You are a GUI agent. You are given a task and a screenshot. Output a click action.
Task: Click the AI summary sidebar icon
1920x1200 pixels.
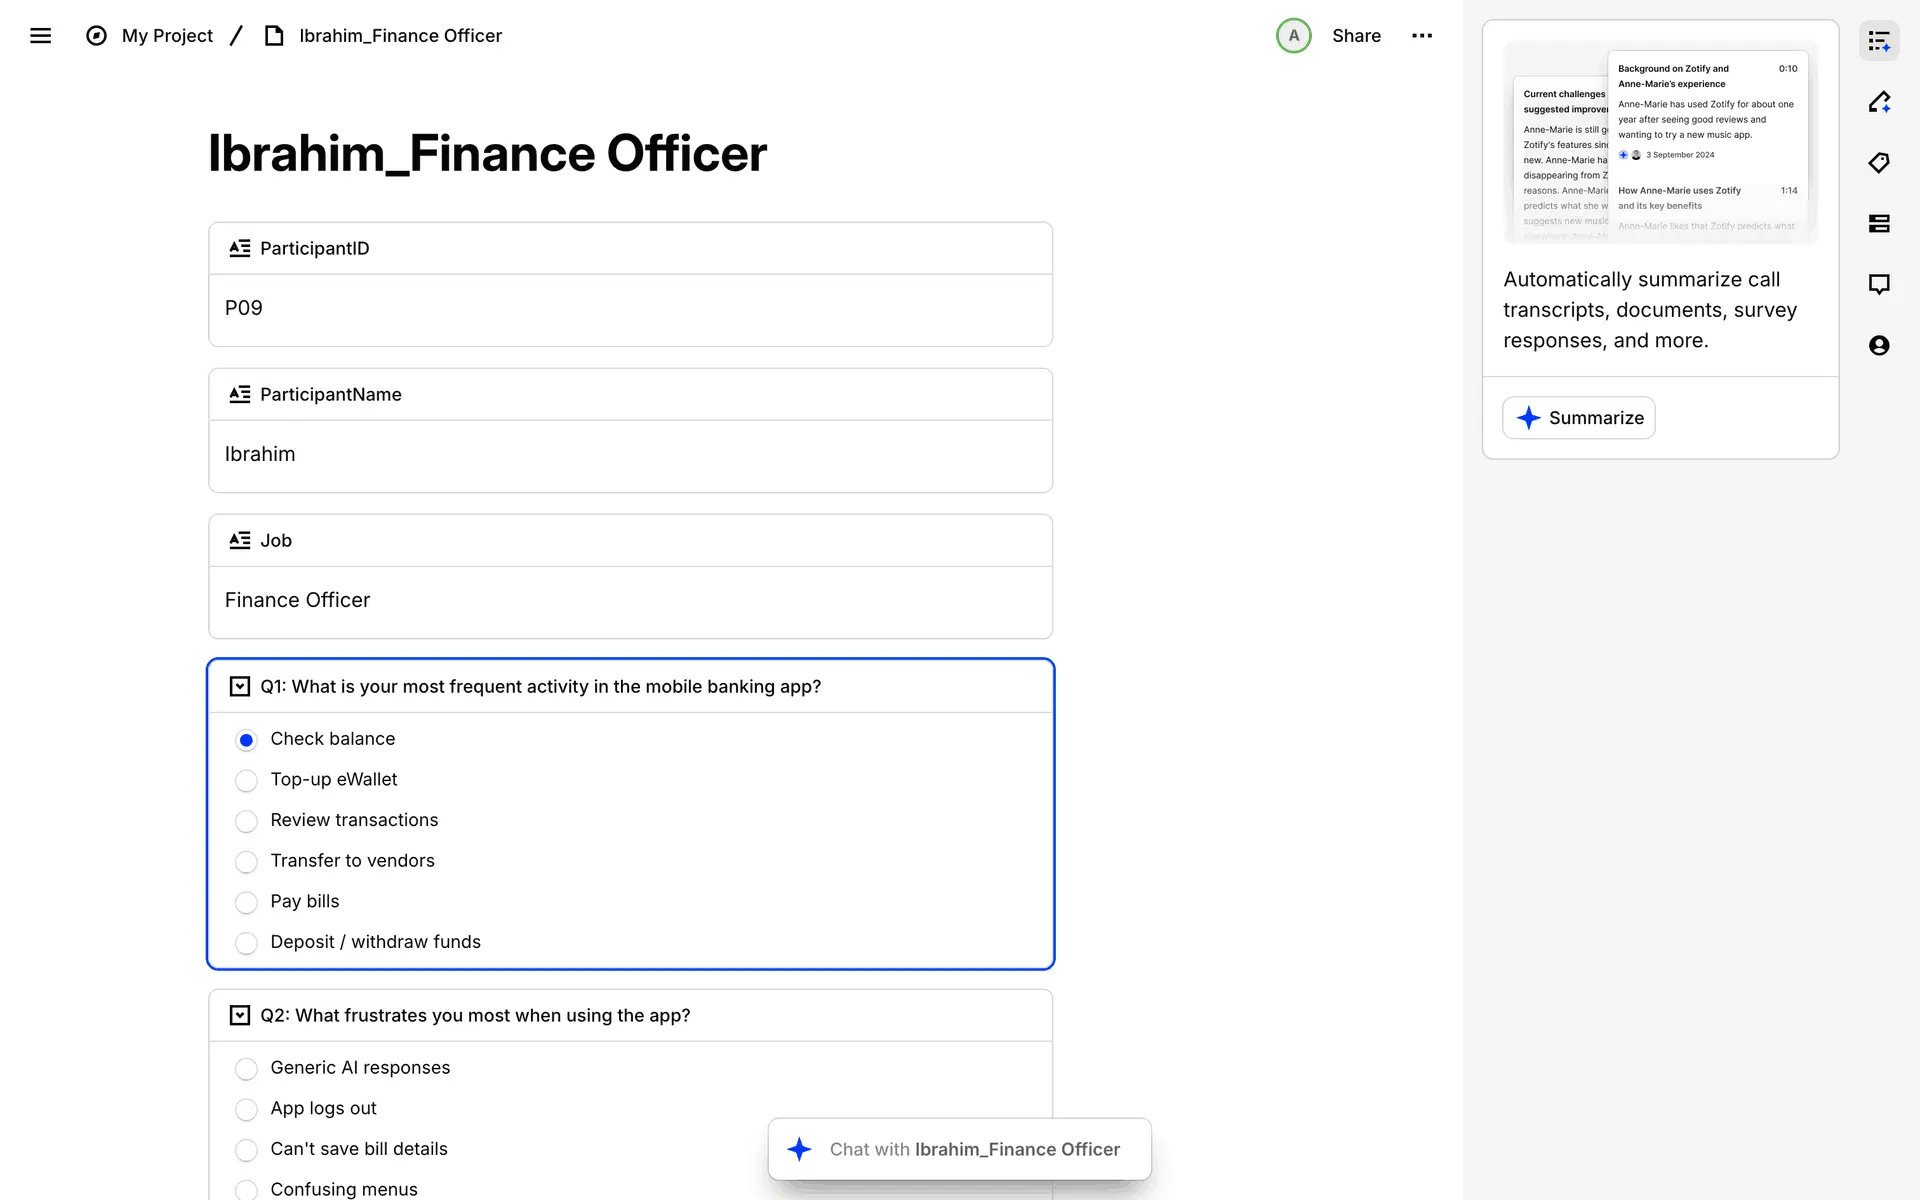click(x=1879, y=41)
